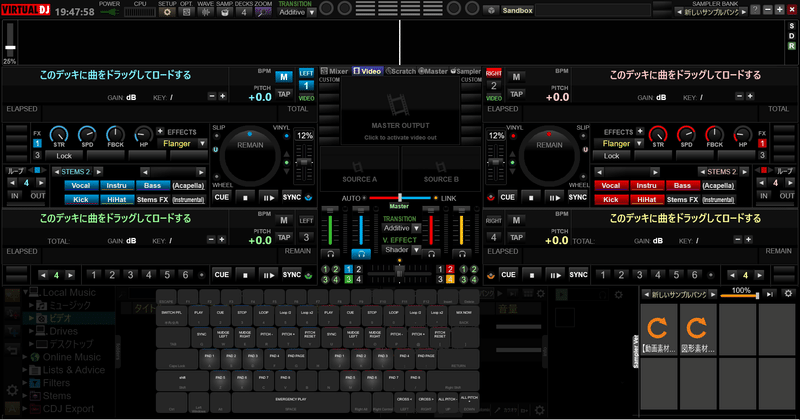Click headphone cue under green channel fader

tap(331, 253)
